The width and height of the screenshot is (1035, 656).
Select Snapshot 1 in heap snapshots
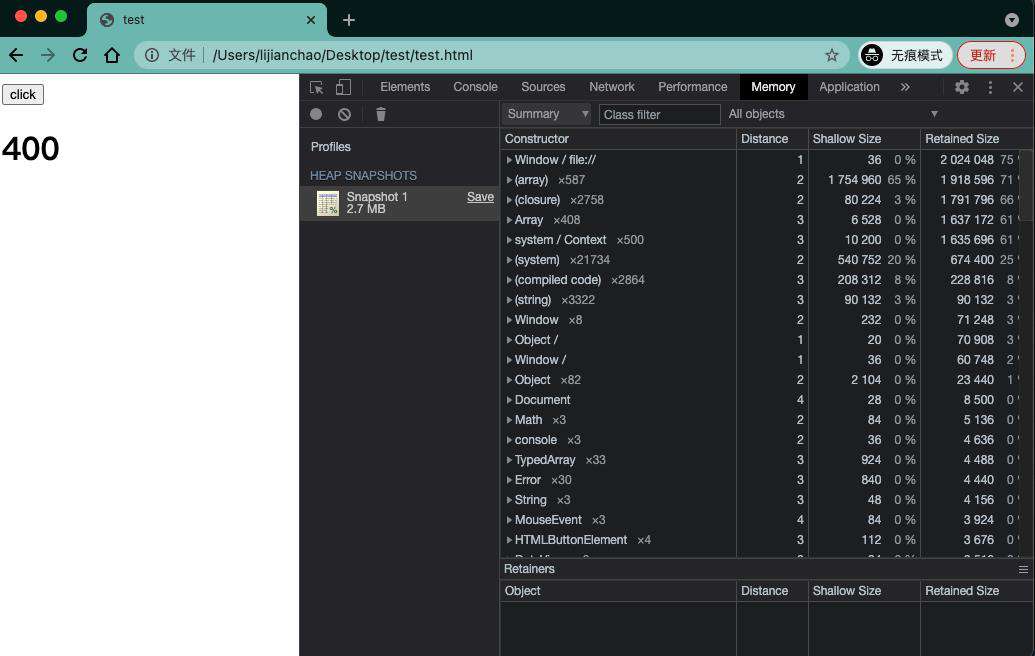point(399,203)
